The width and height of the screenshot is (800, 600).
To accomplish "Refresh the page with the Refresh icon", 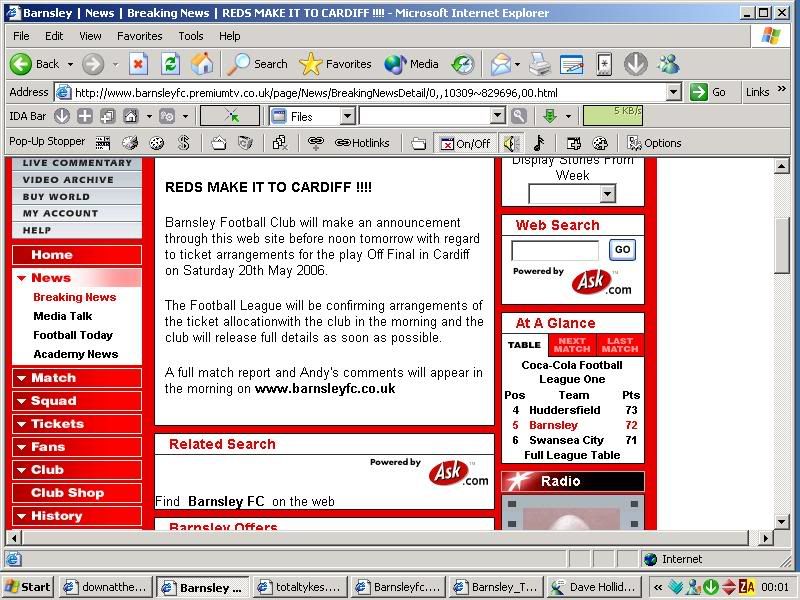I will point(170,64).
